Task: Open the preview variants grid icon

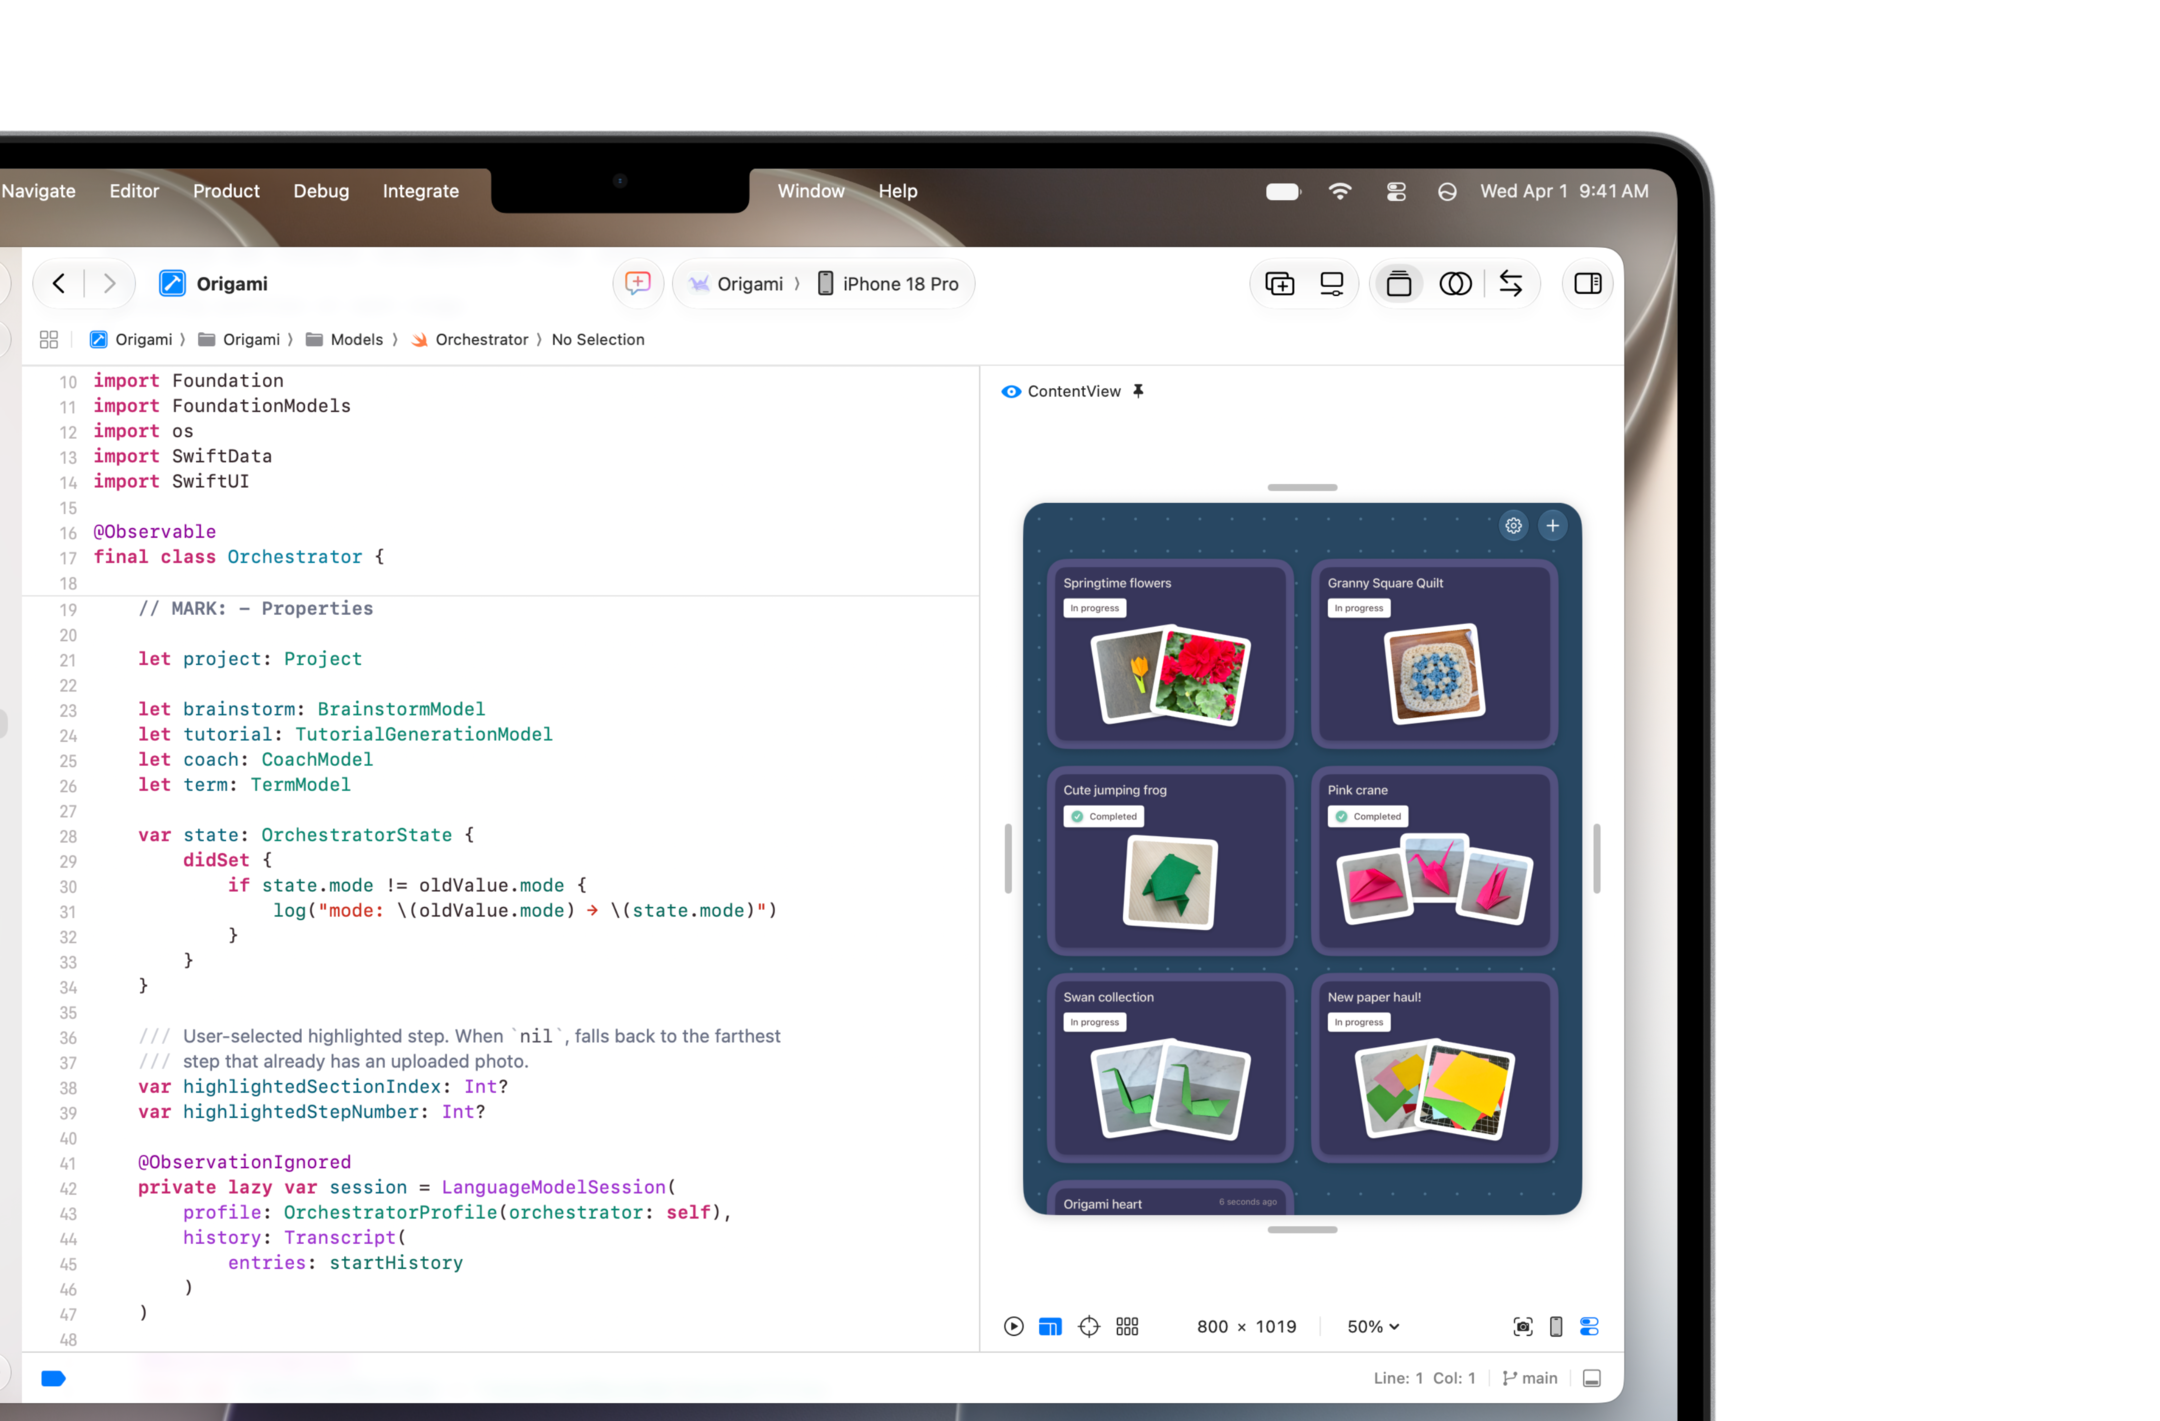Action: (x=1127, y=1326)
